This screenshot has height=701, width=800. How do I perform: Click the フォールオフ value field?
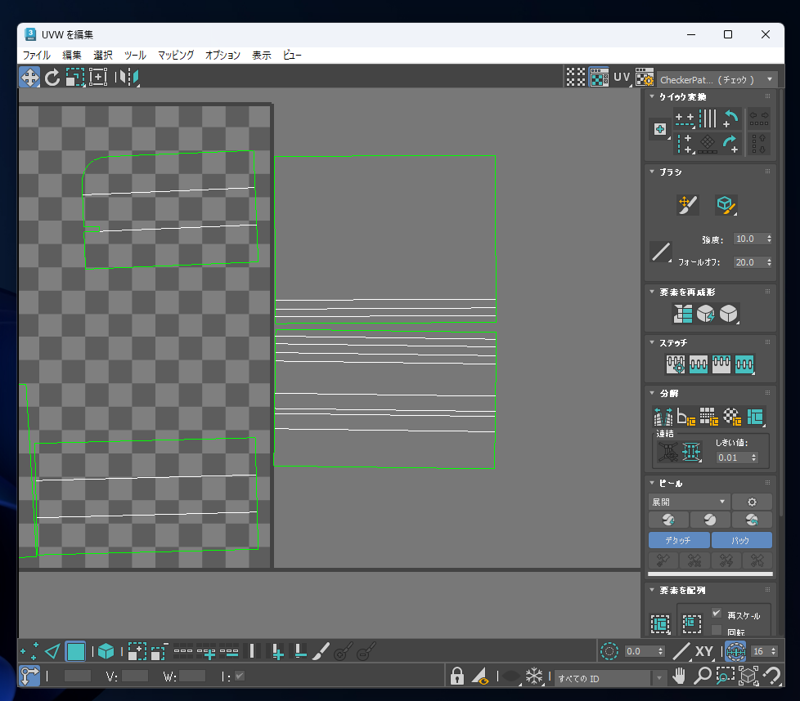point(748,262)
